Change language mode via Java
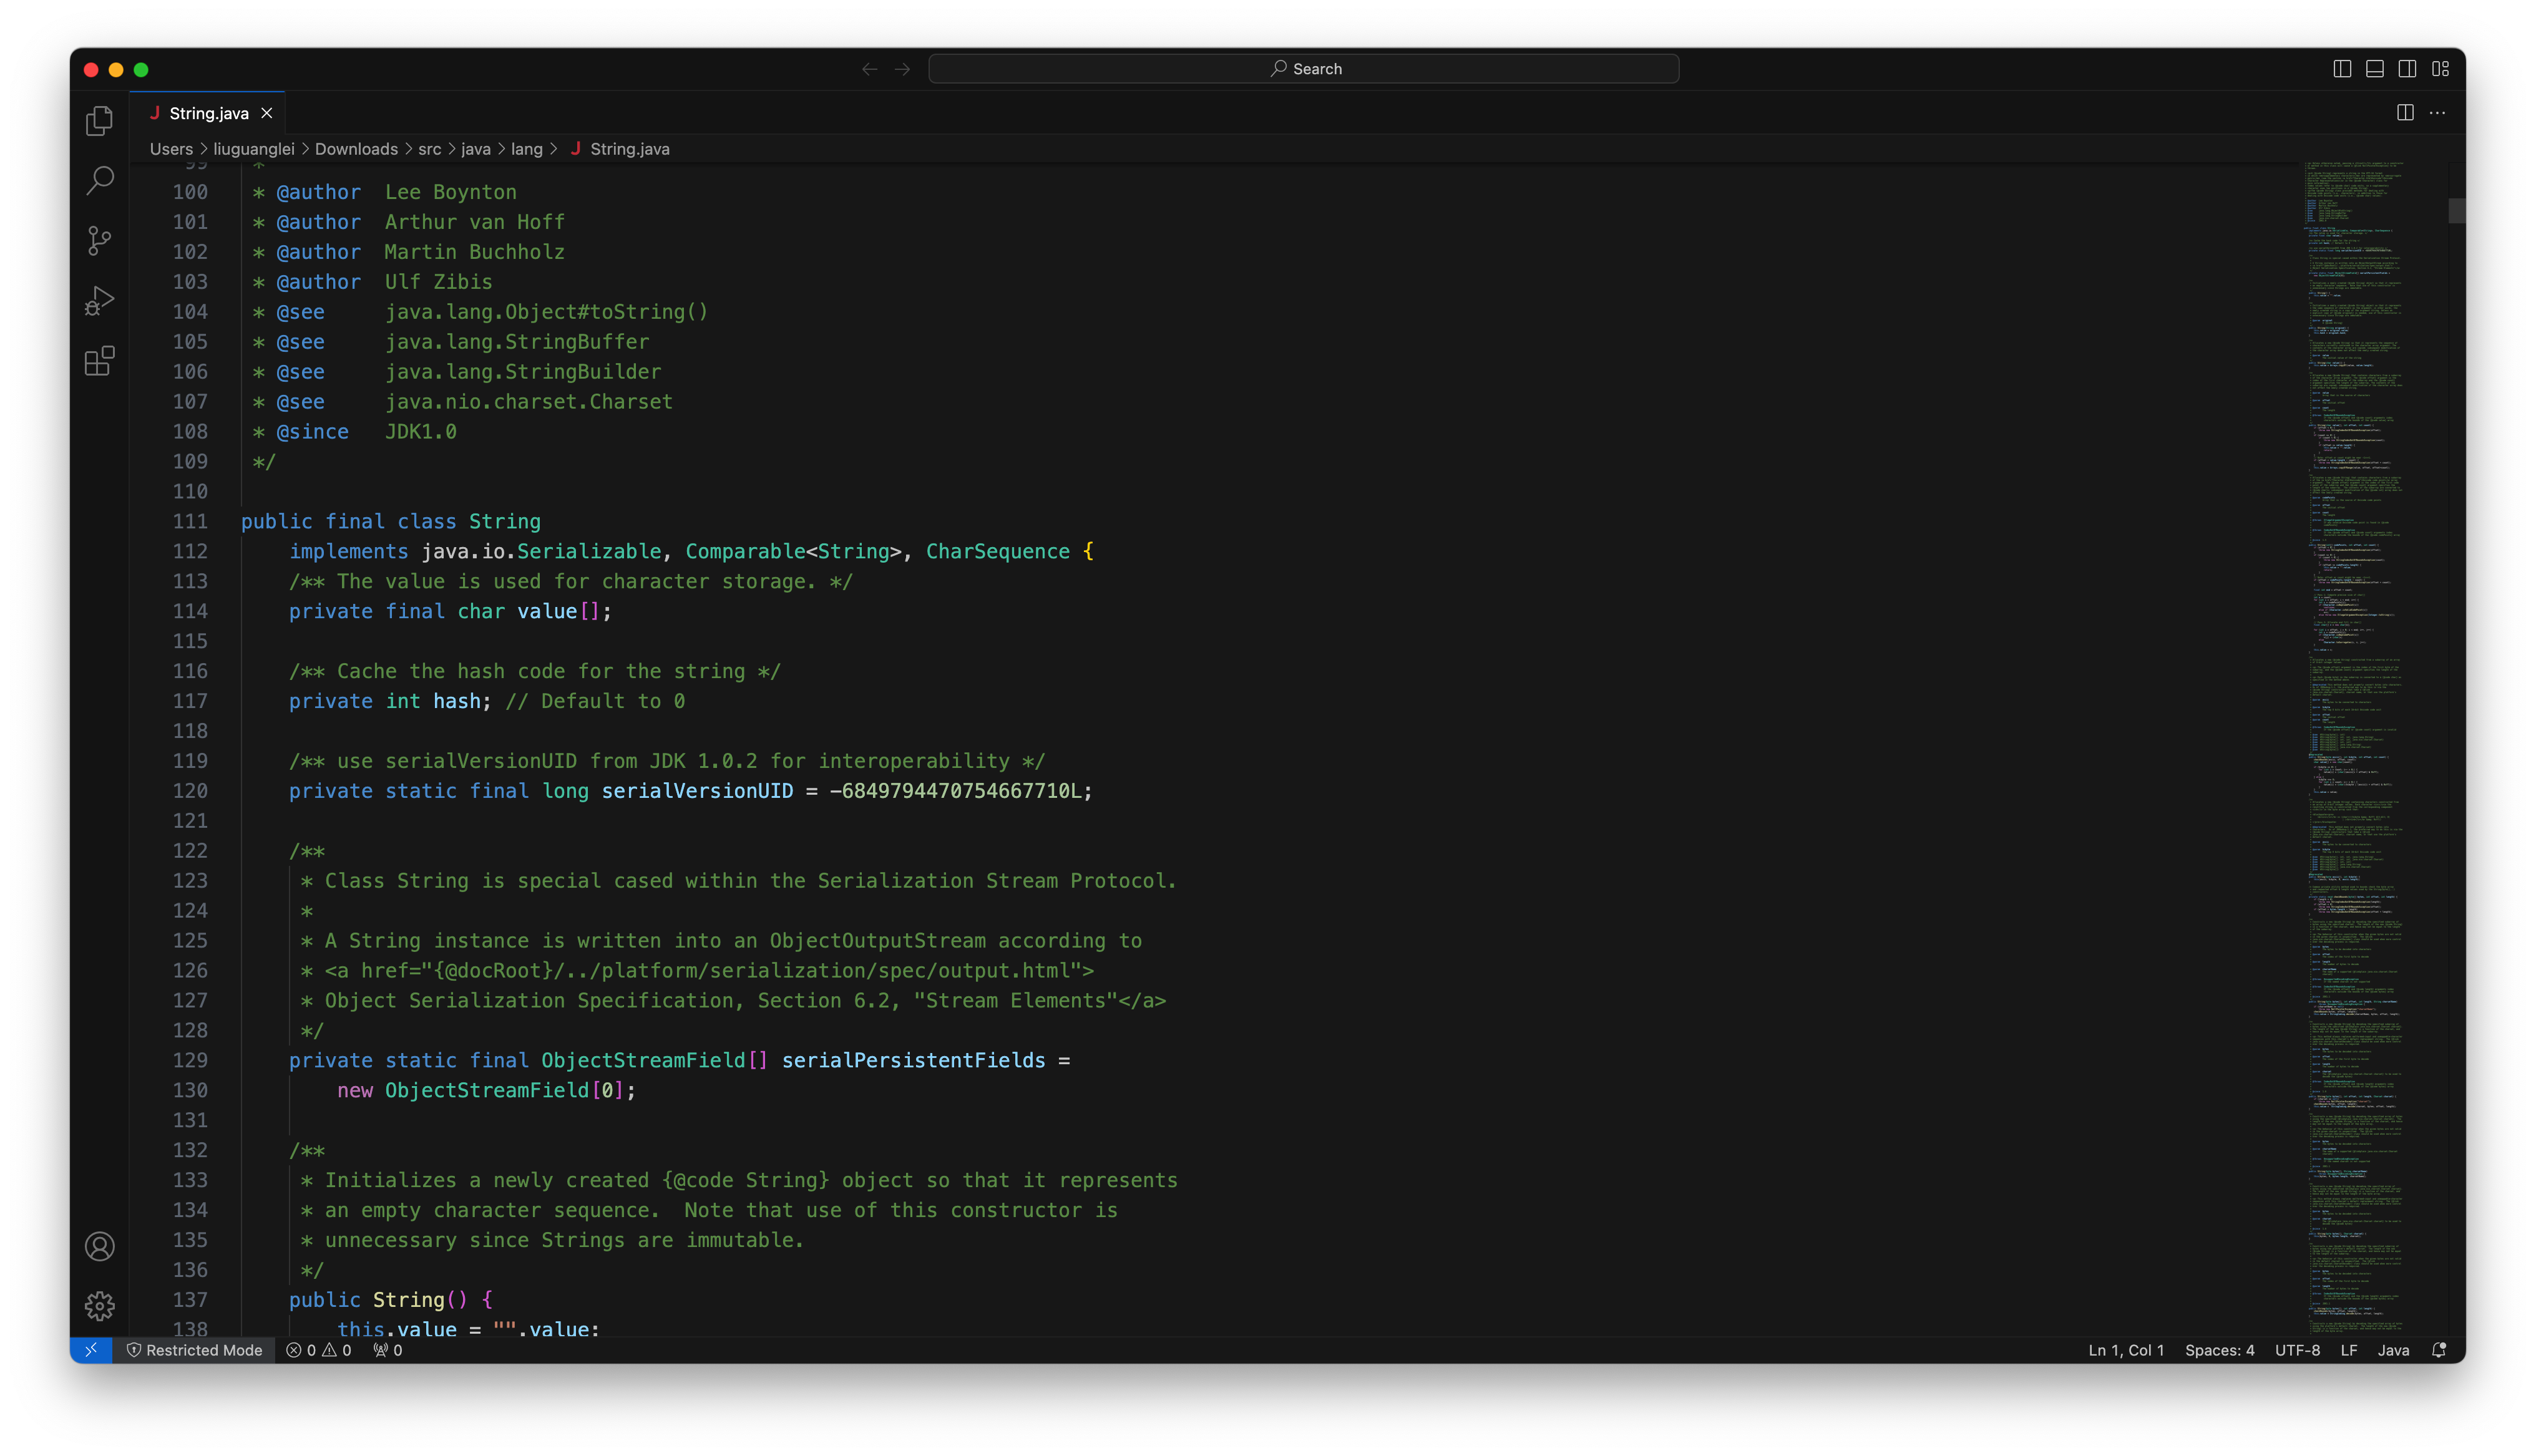Viewport: 2536px width, 1456px height. (2392, 1350)
